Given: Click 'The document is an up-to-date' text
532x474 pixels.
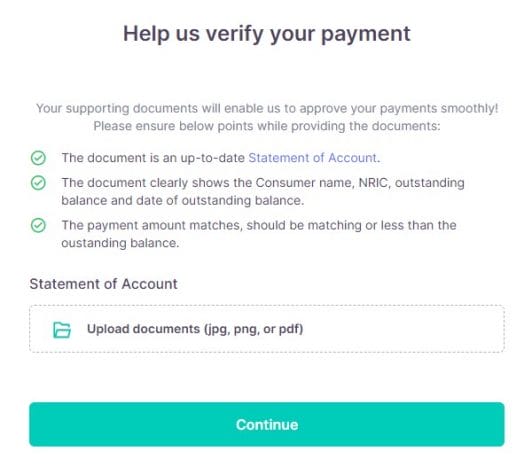Looking at the screenshot, I should tap(153, 158).
